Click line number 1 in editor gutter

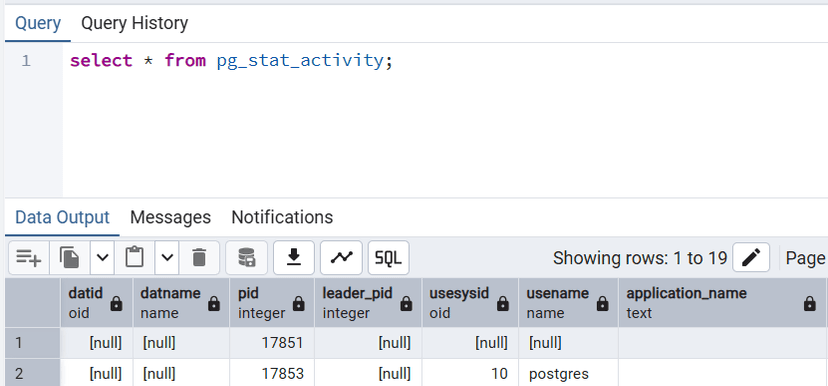click(26, 61)
